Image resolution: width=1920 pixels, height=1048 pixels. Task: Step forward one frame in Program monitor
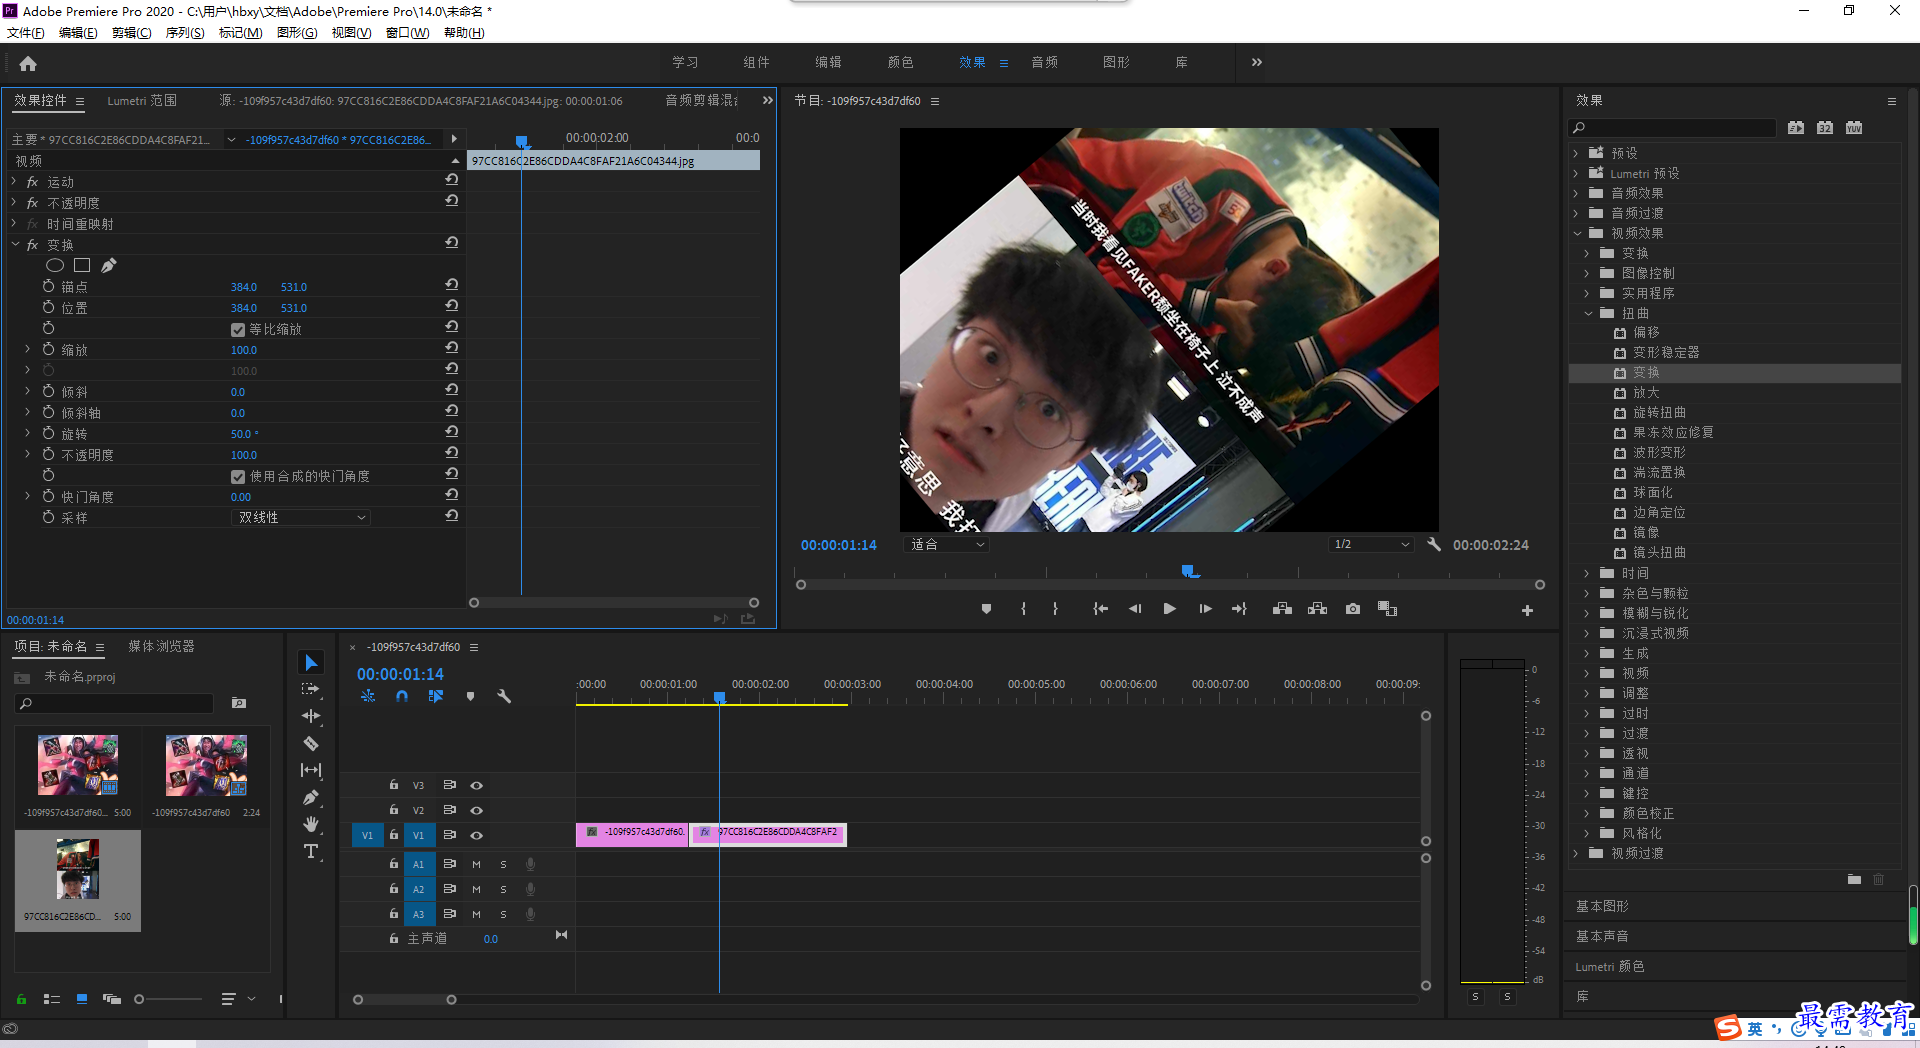coord(1205,609)
